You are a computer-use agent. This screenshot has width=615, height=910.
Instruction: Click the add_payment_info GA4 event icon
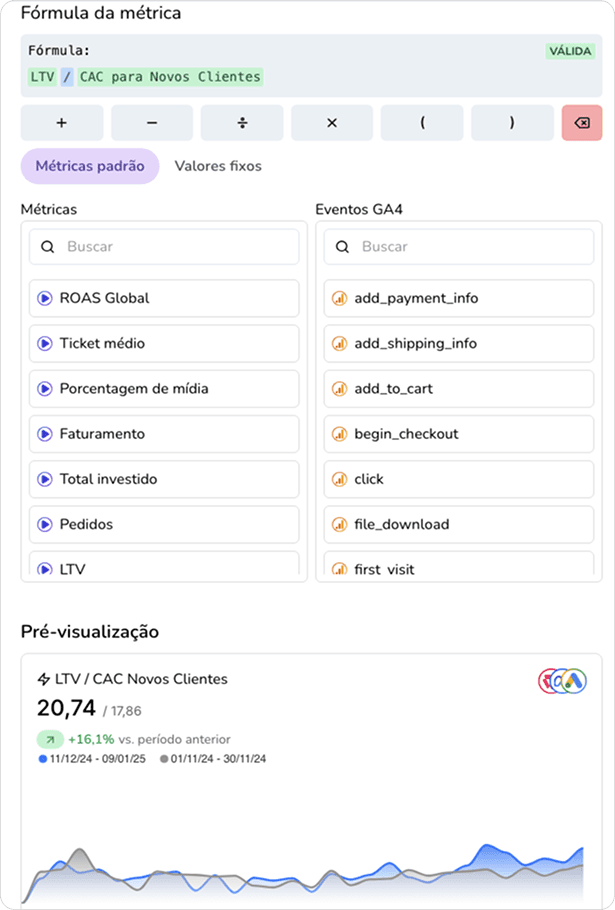tap(339, 298)
